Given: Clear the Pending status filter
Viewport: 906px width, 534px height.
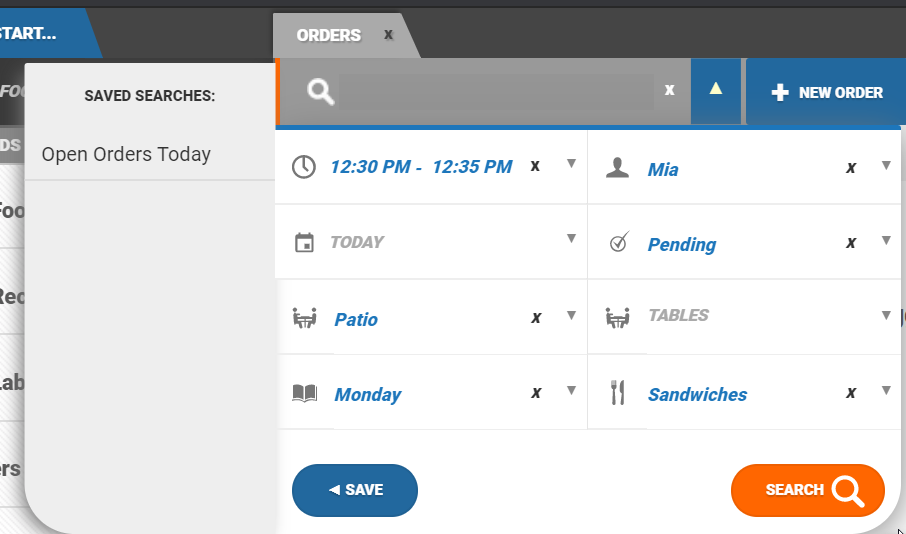Looking at the screenshot, I should click(851, 243).
